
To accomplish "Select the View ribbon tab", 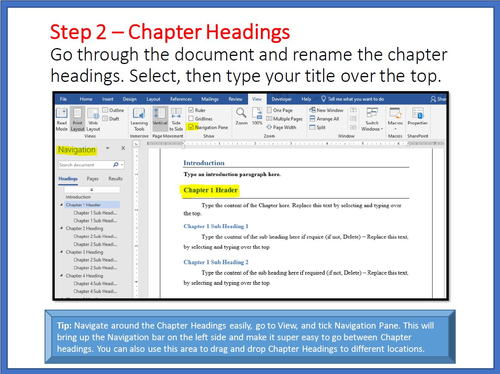I will point(257,99).
